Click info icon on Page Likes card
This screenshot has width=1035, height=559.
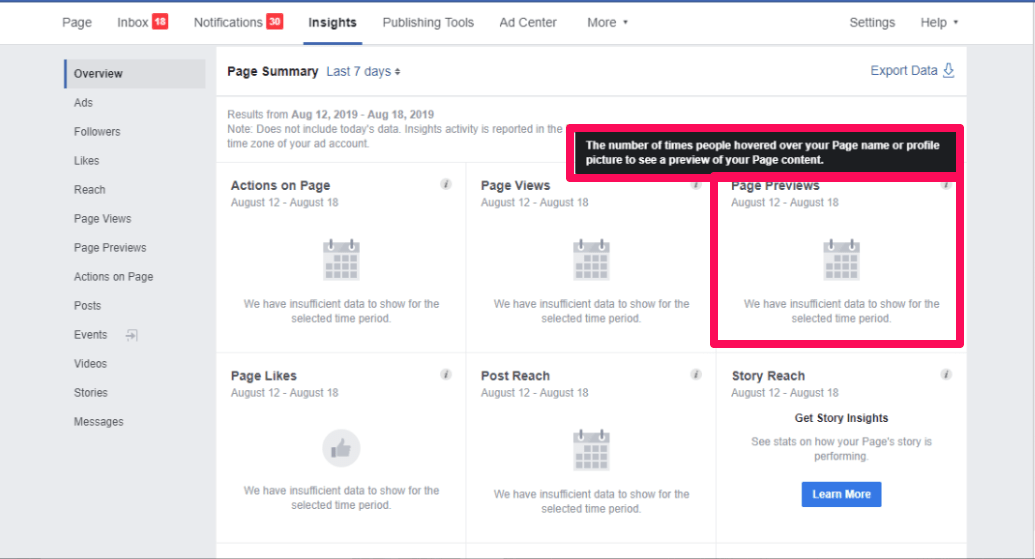446,375
